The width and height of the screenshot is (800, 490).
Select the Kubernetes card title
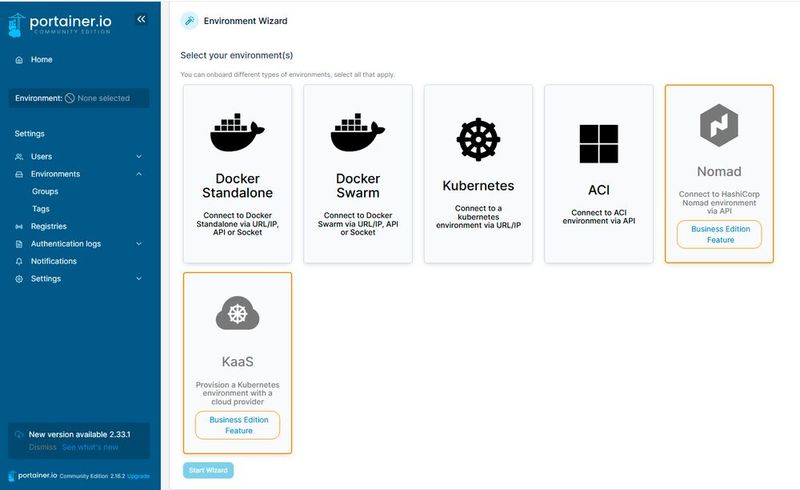(478, 186)
